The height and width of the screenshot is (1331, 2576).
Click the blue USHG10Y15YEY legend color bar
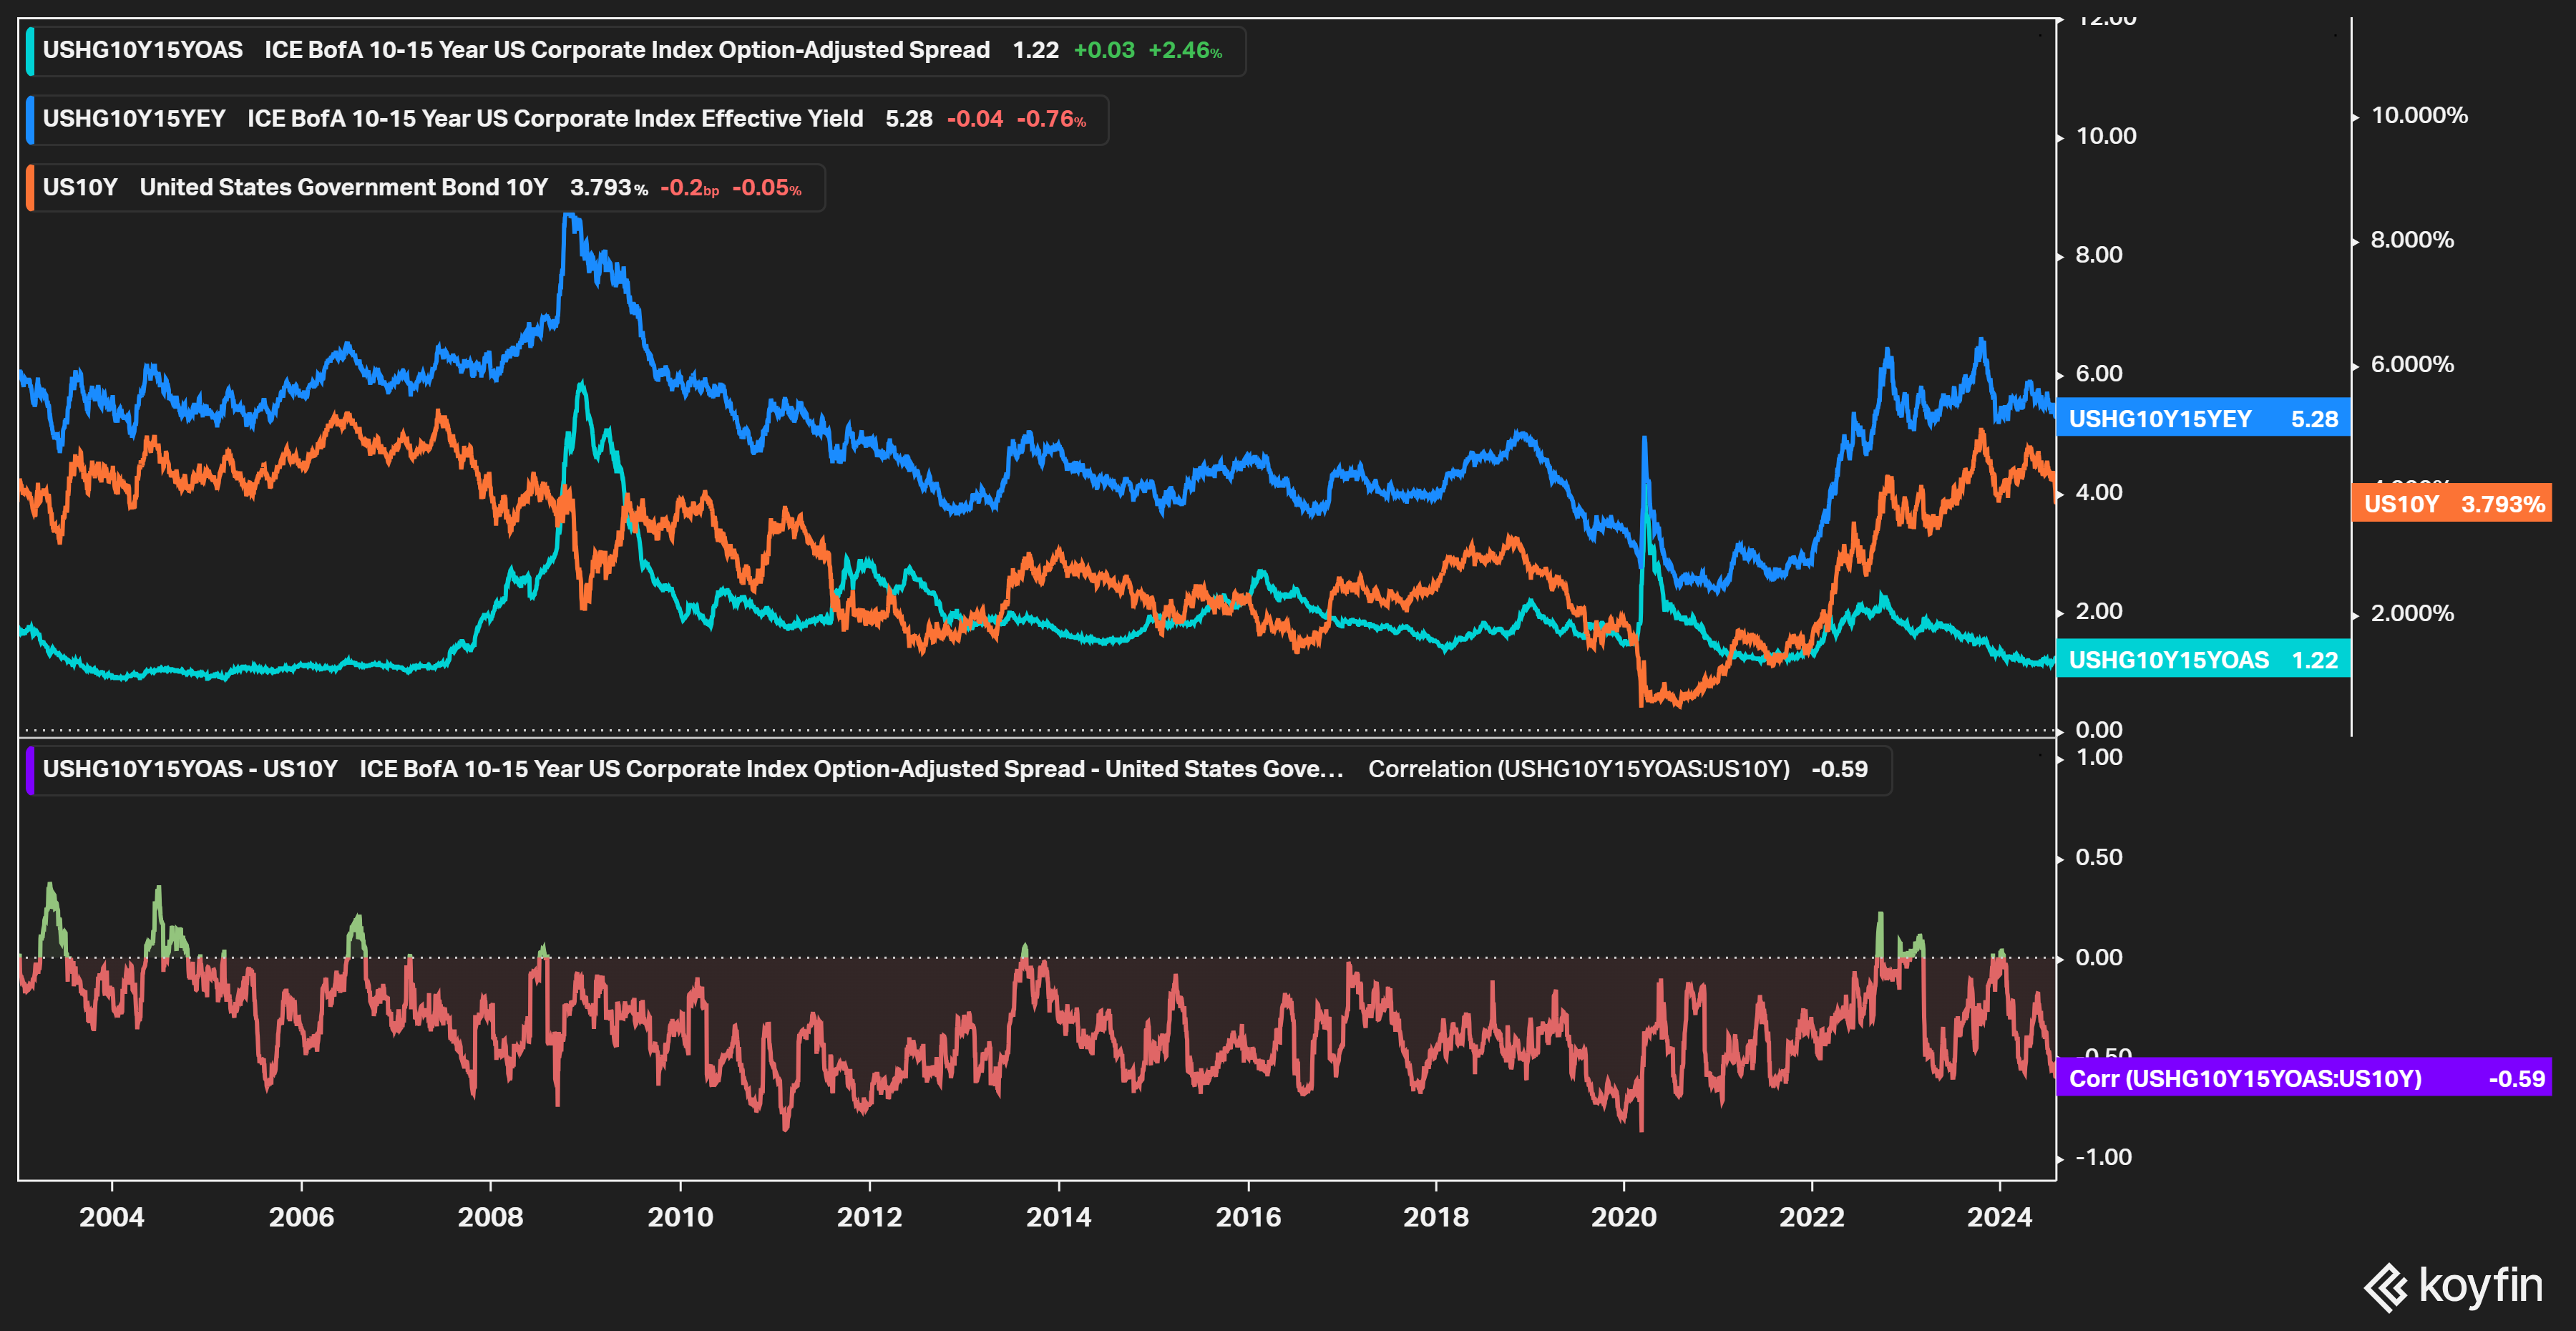(31, 120)
